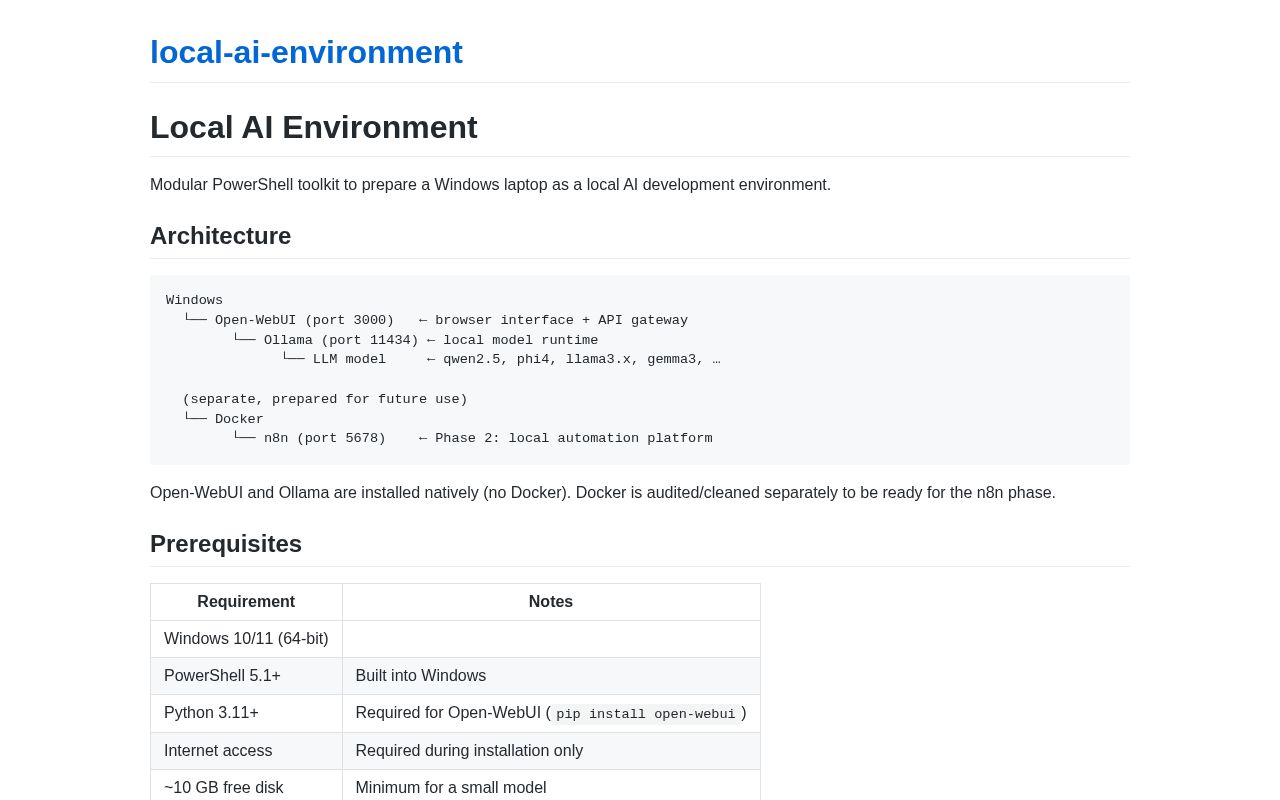The image size is (1280, 800).
Task: Click the ~10 GB free disk cell
Action: (x=246, y=786)
